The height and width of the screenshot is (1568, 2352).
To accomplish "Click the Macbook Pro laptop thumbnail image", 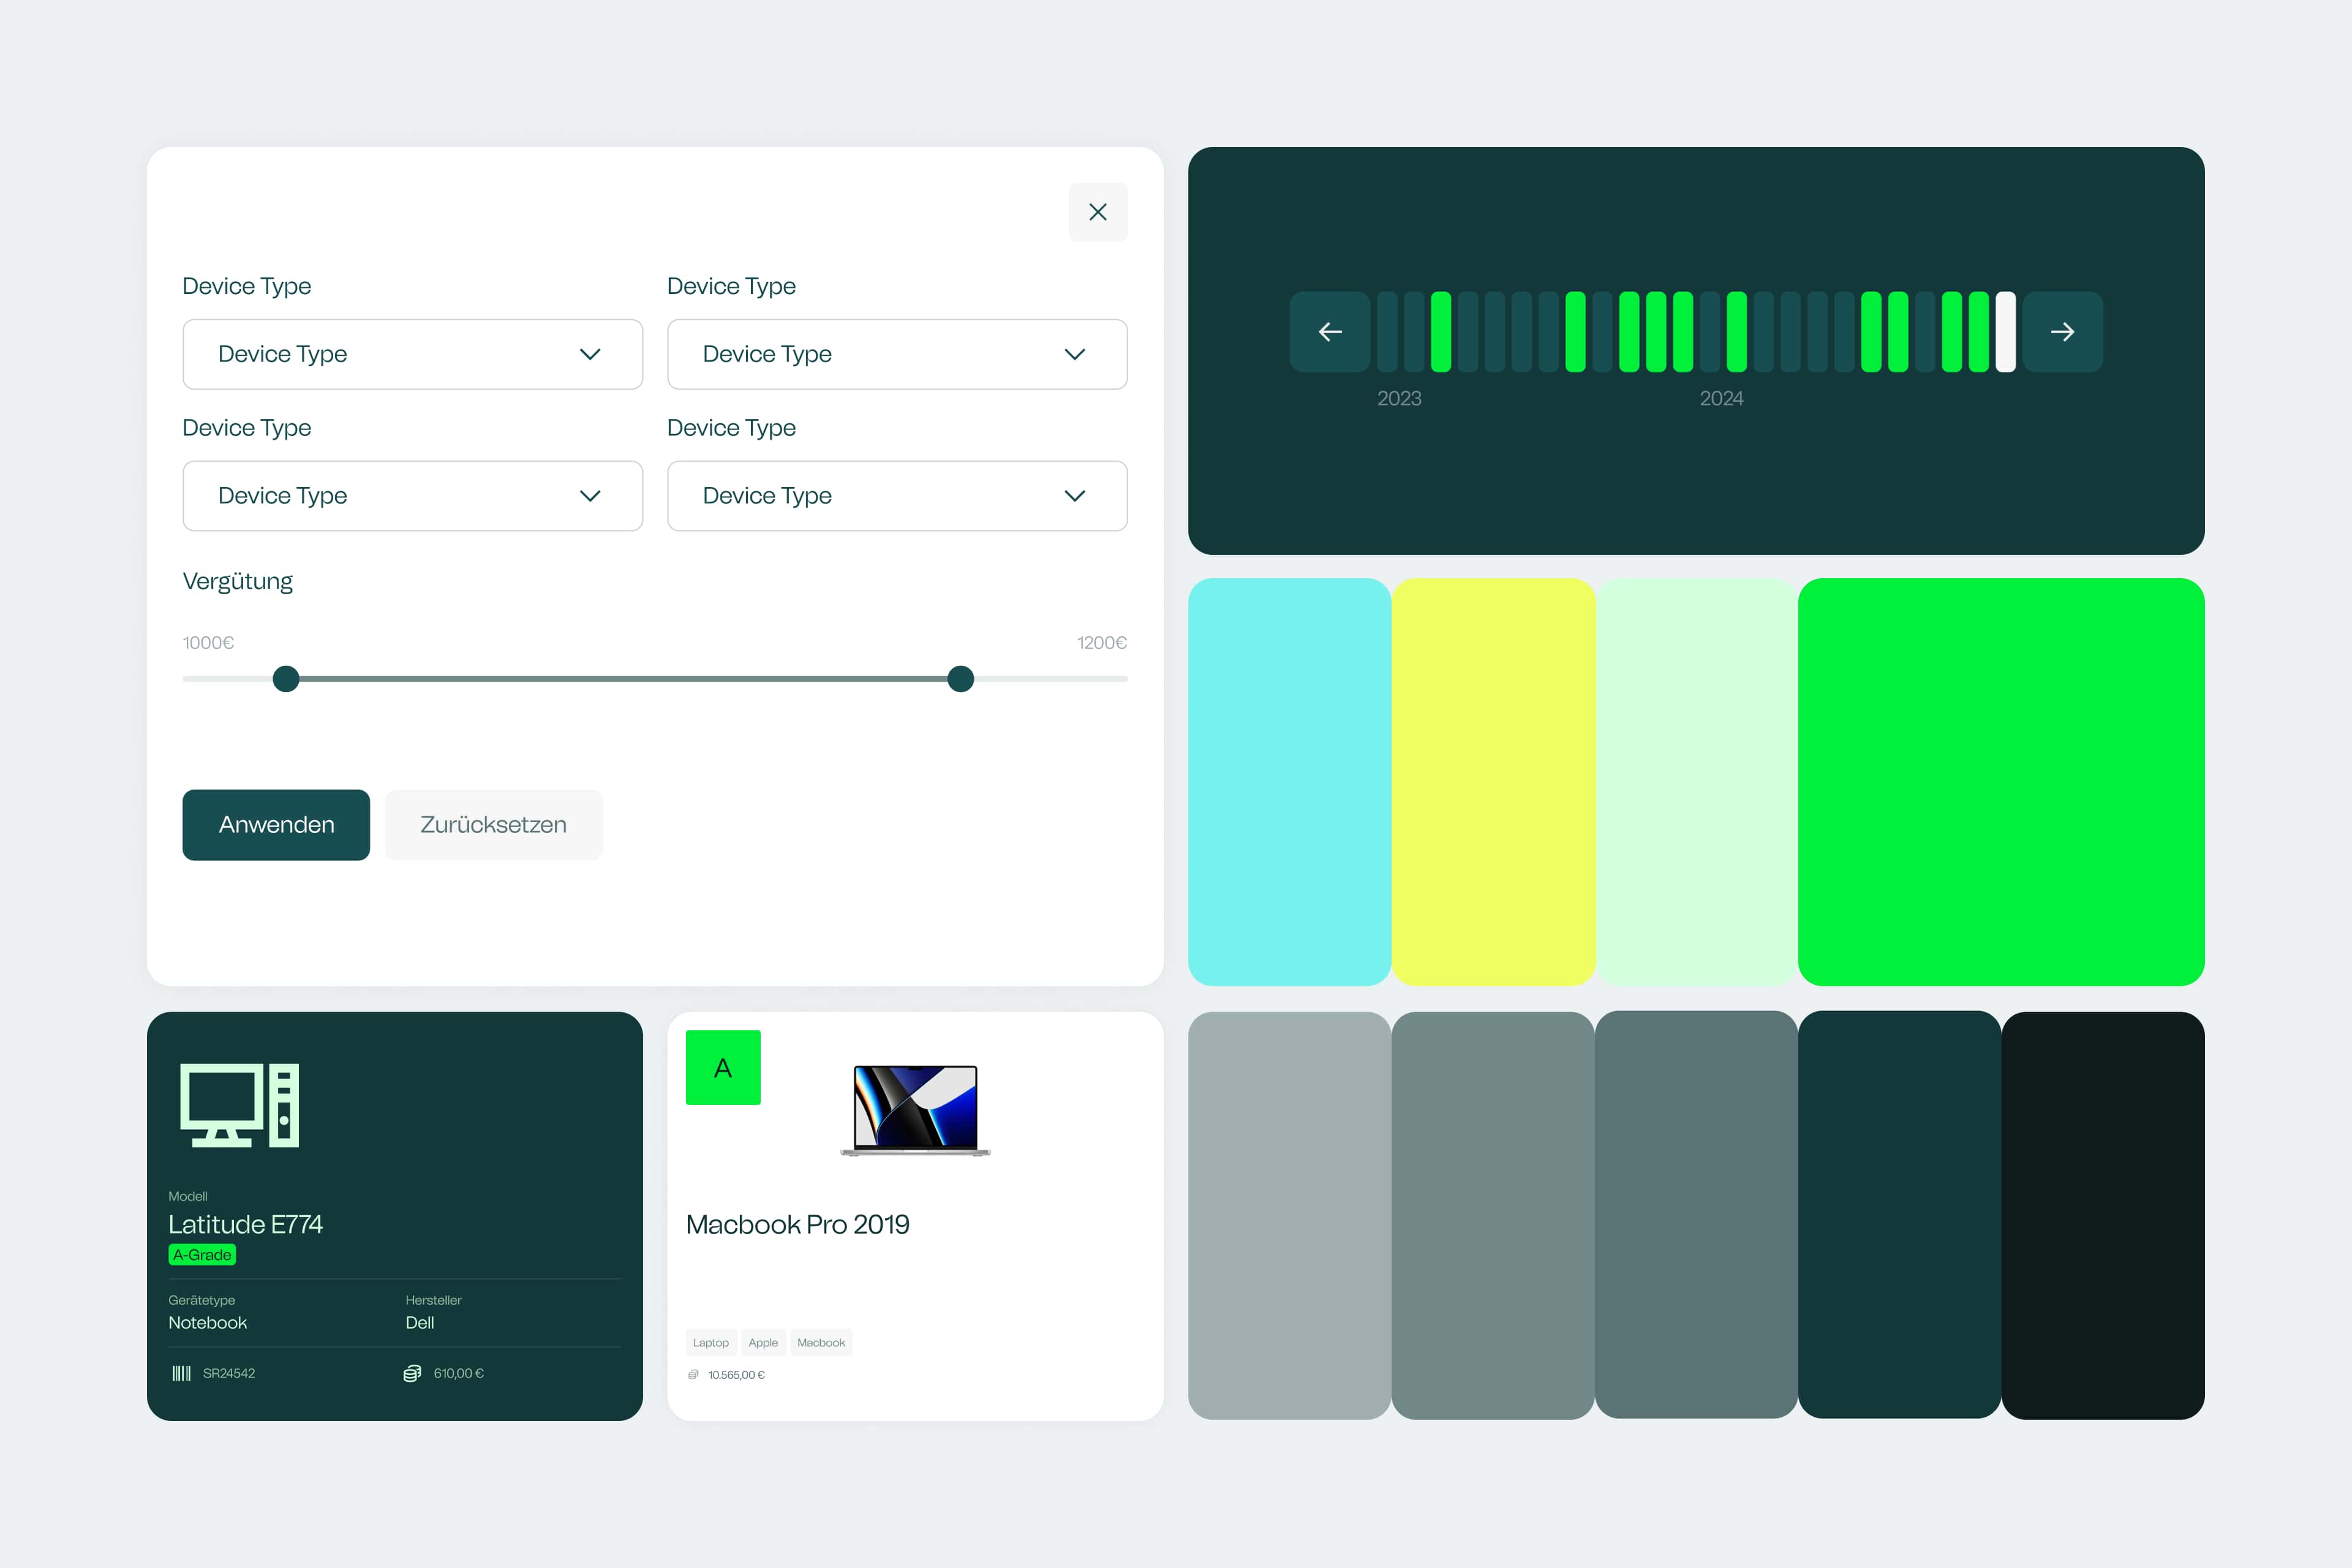I will click(915, 1110).
